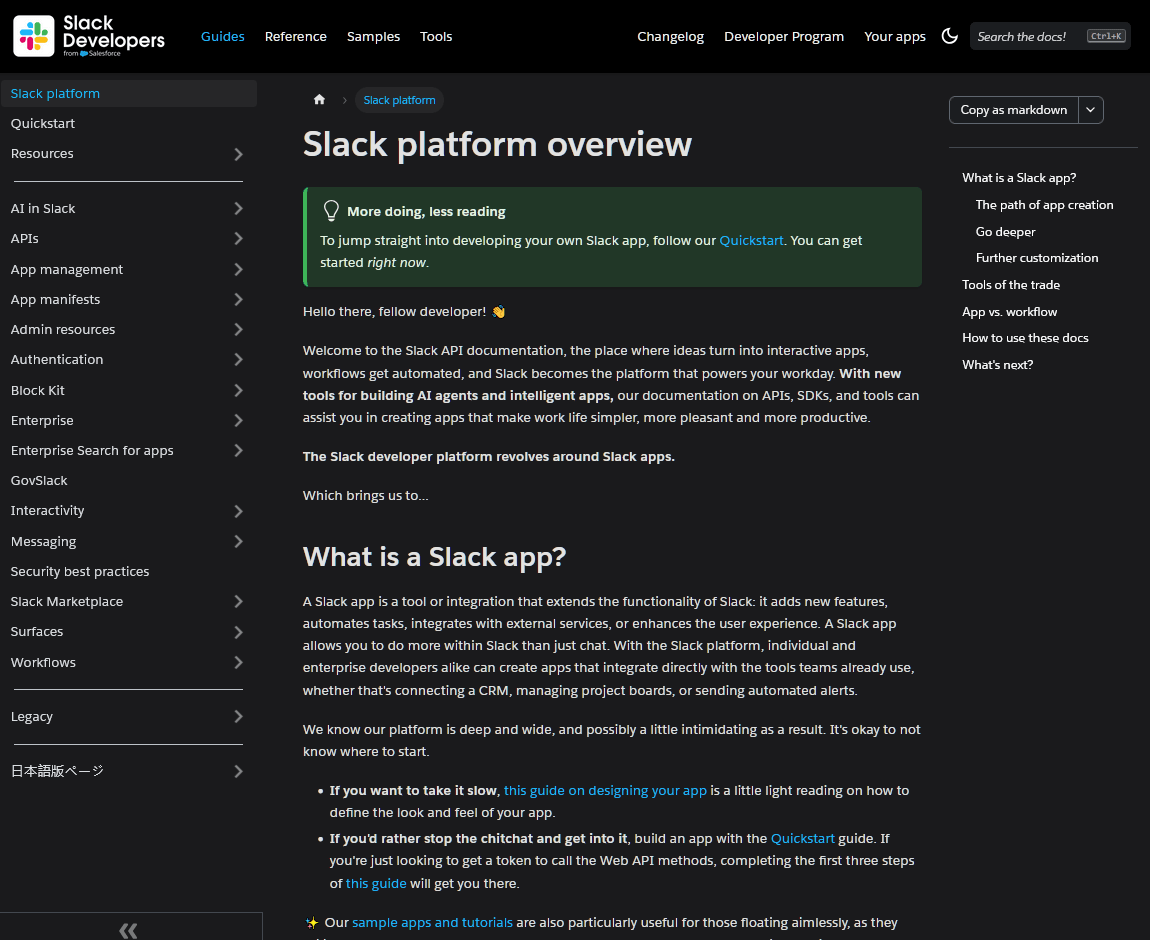The image size is (1150, 940).
Task: Follow the Quickstart link in the callout
Action: [751, 240]
